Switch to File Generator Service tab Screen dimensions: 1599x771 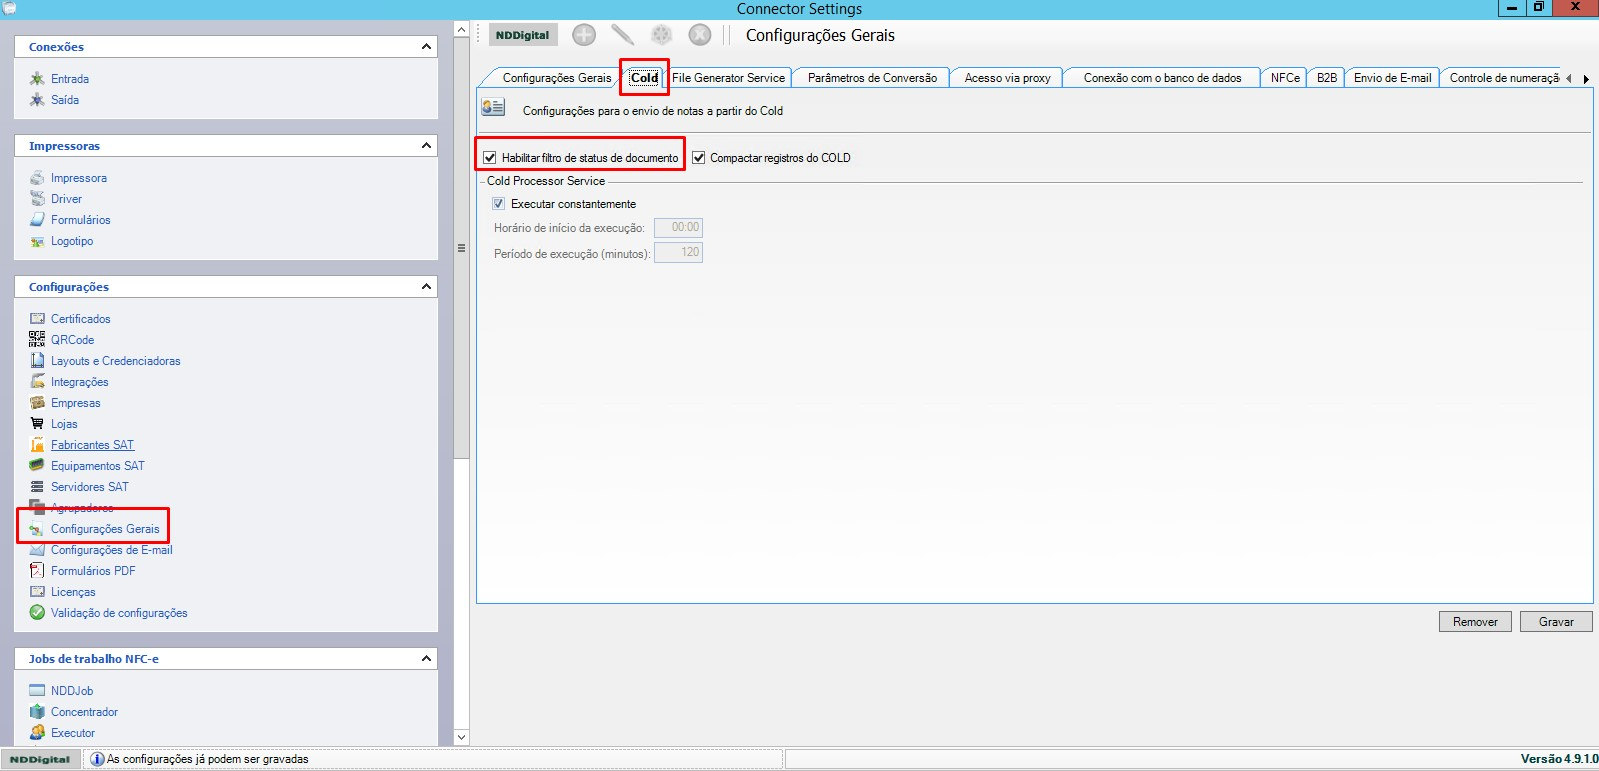tap(728, 78)
